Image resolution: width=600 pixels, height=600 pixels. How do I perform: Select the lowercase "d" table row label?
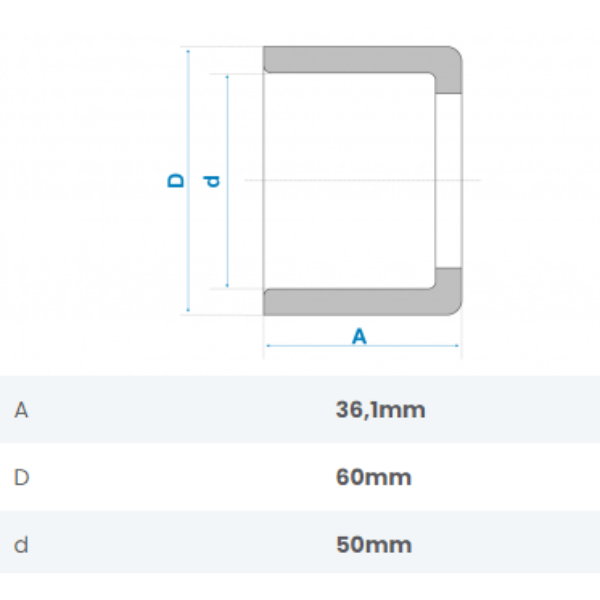[x=20, y=545]
